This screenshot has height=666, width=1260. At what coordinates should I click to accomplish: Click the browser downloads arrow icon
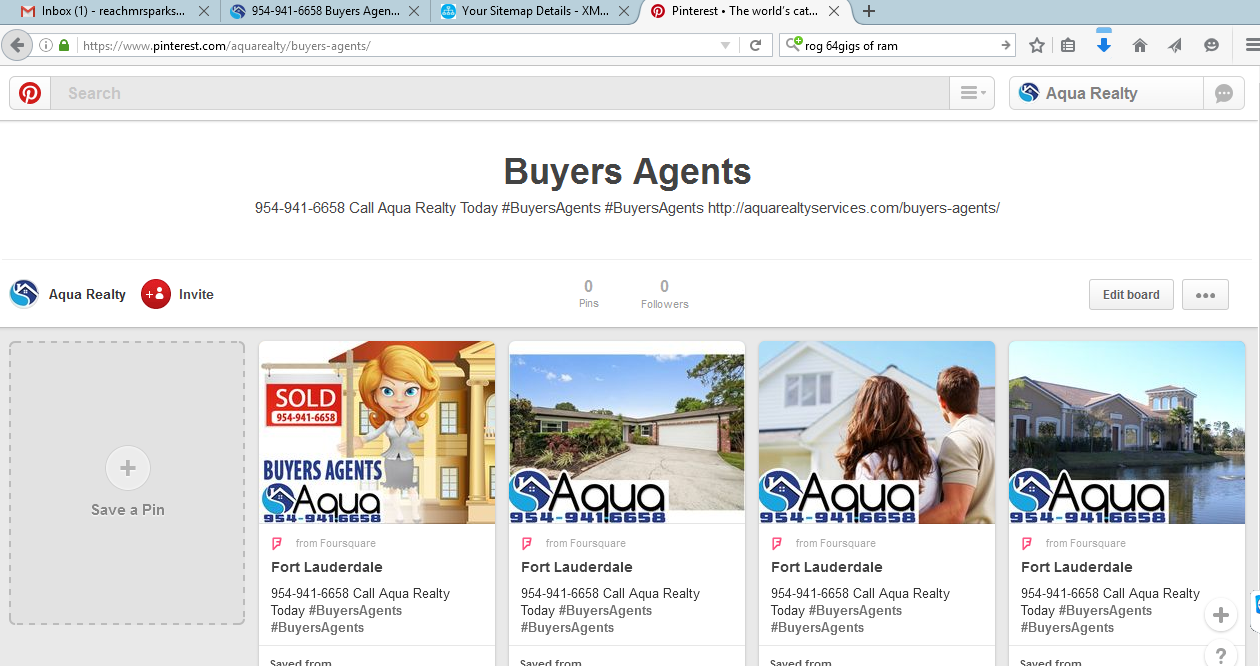1104,45
